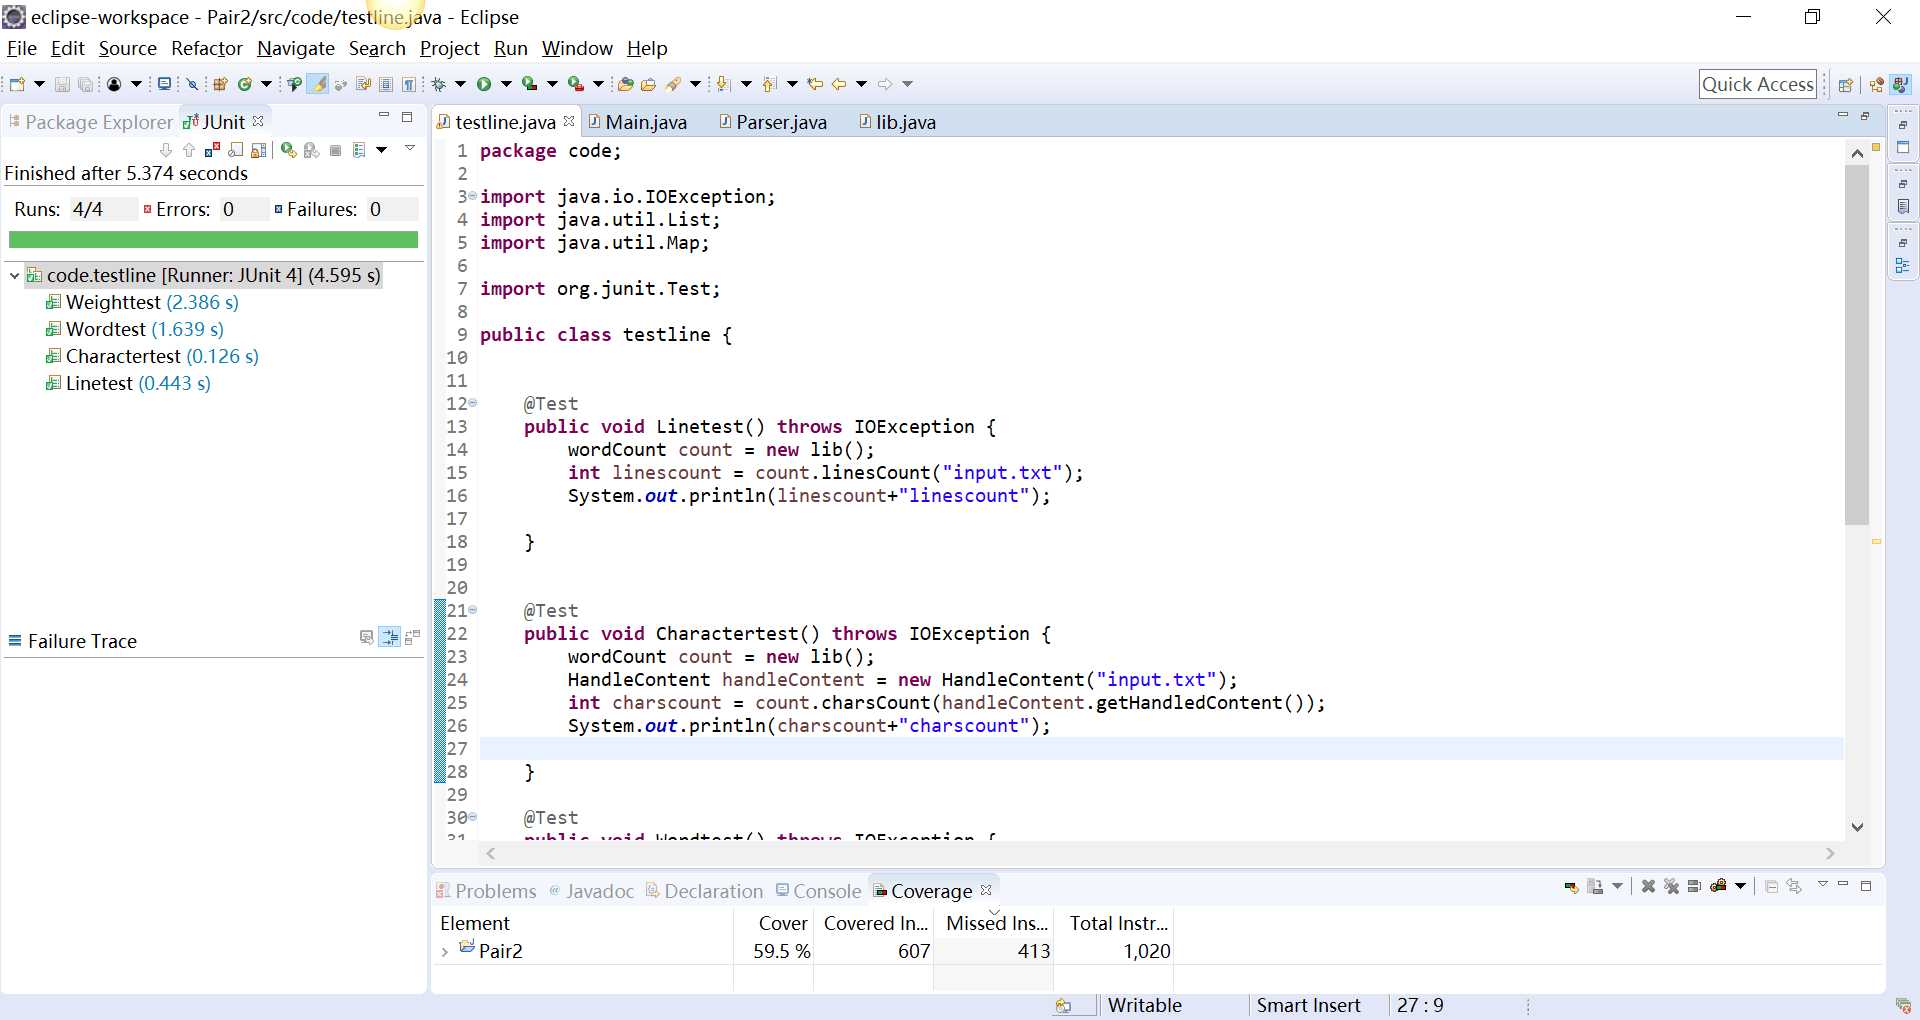The width and height of the screenshot is (1920, 1020).
Task: Click the Coverage launch icon in toolbar
Action: coord(529,84)
